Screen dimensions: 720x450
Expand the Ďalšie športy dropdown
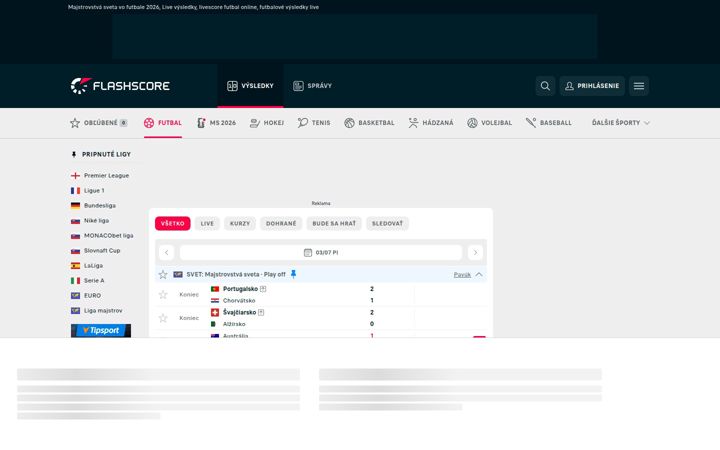pos(620,123)
